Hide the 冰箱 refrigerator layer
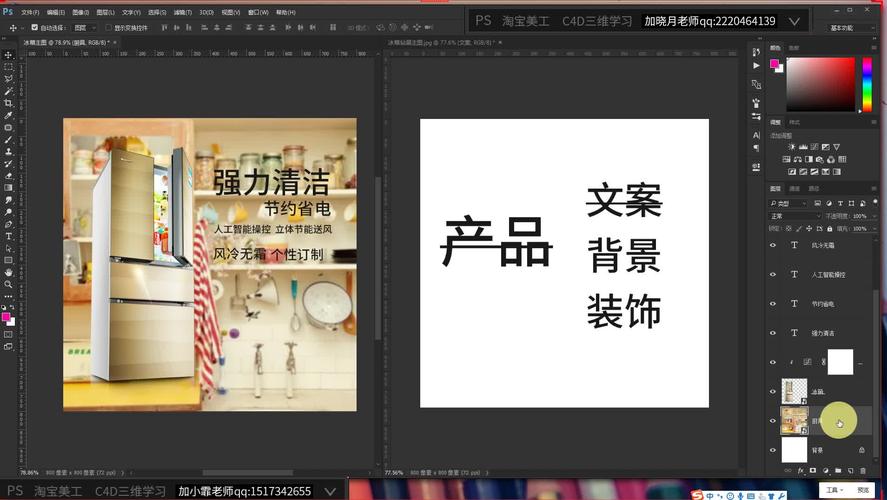 (x=773, y=391)
